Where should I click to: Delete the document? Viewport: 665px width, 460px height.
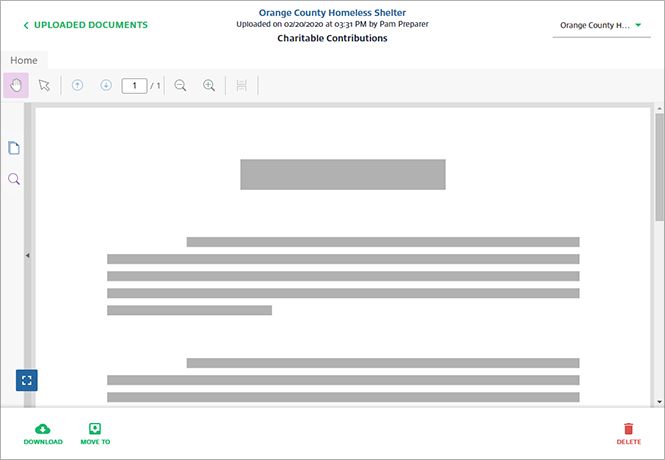[x=629, y=434]
